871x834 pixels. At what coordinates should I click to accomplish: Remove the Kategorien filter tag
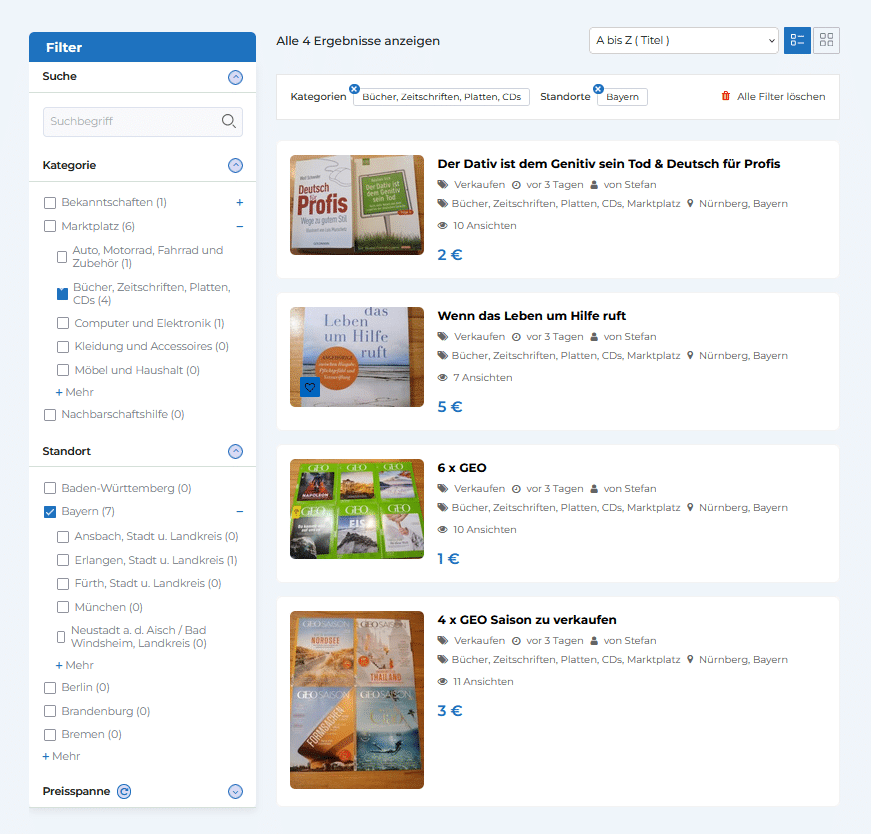click(354, 89)
